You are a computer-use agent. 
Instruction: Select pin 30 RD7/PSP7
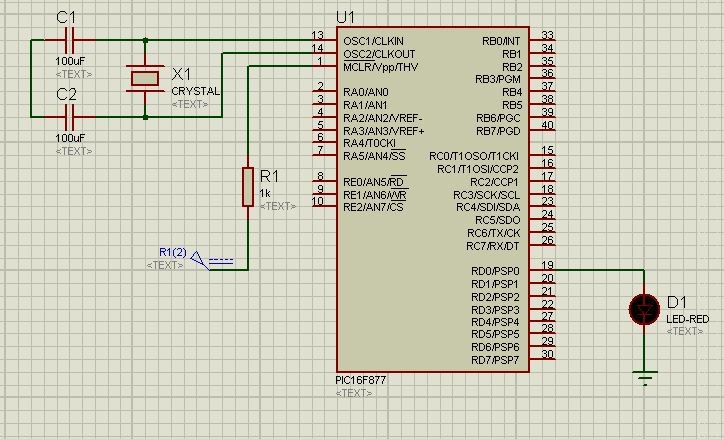click(x=543, y=360)
